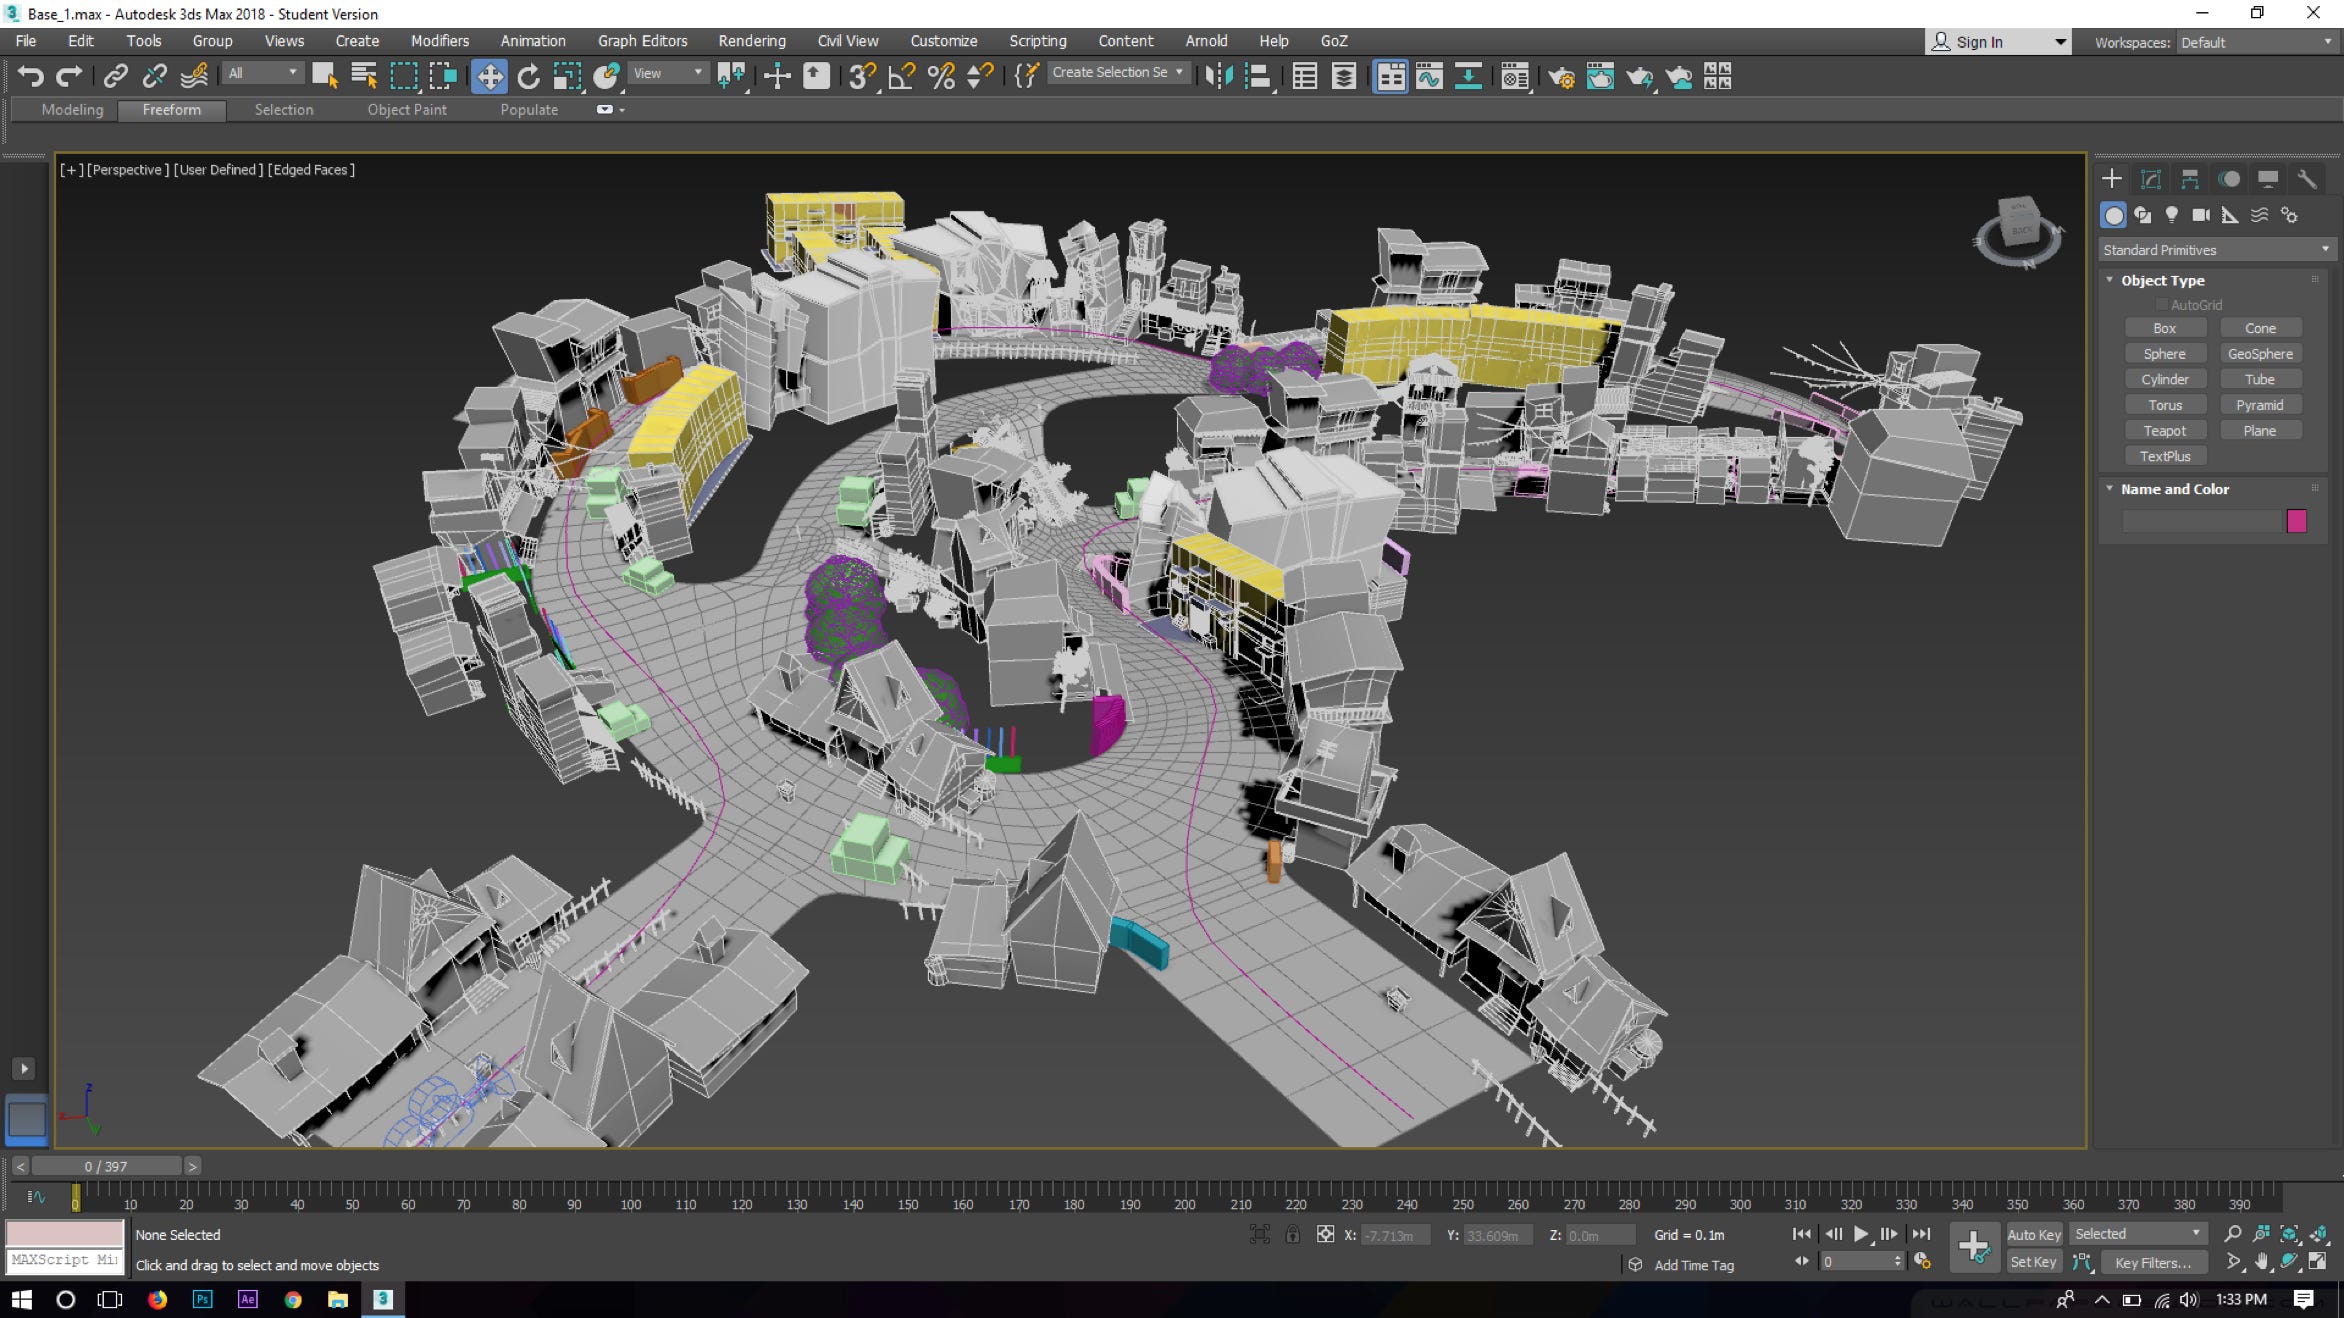
Task: Click the Pan View hand icon
Action: (2261, 1262)
